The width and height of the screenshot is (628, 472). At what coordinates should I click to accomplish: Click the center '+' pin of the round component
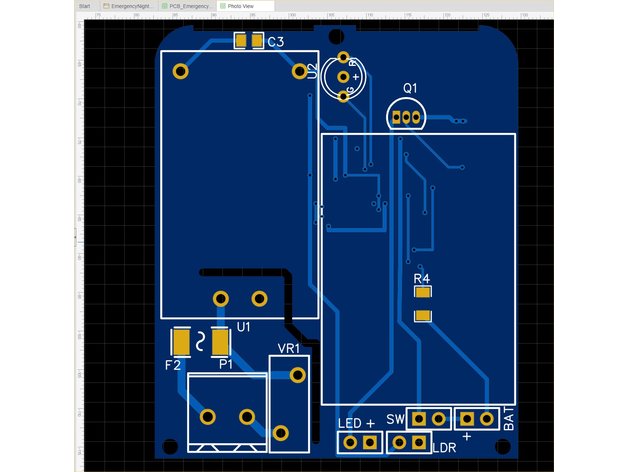point(343,76)
